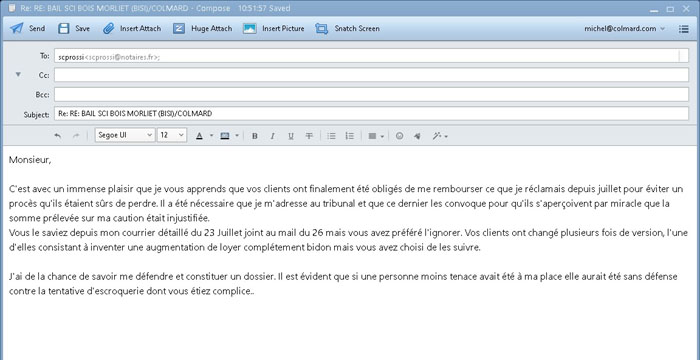Insert an emoticon with the smiley icon
Screen dimensions: 700x360
pyautogui.click(x=400, y=136)
